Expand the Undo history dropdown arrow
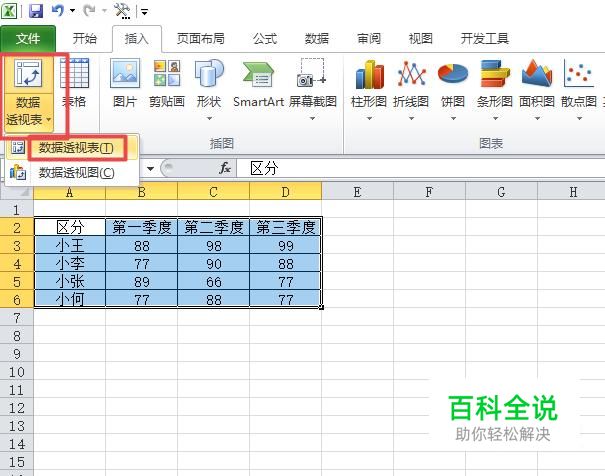Viewport: 605px width, 476px height. point(73,11)
